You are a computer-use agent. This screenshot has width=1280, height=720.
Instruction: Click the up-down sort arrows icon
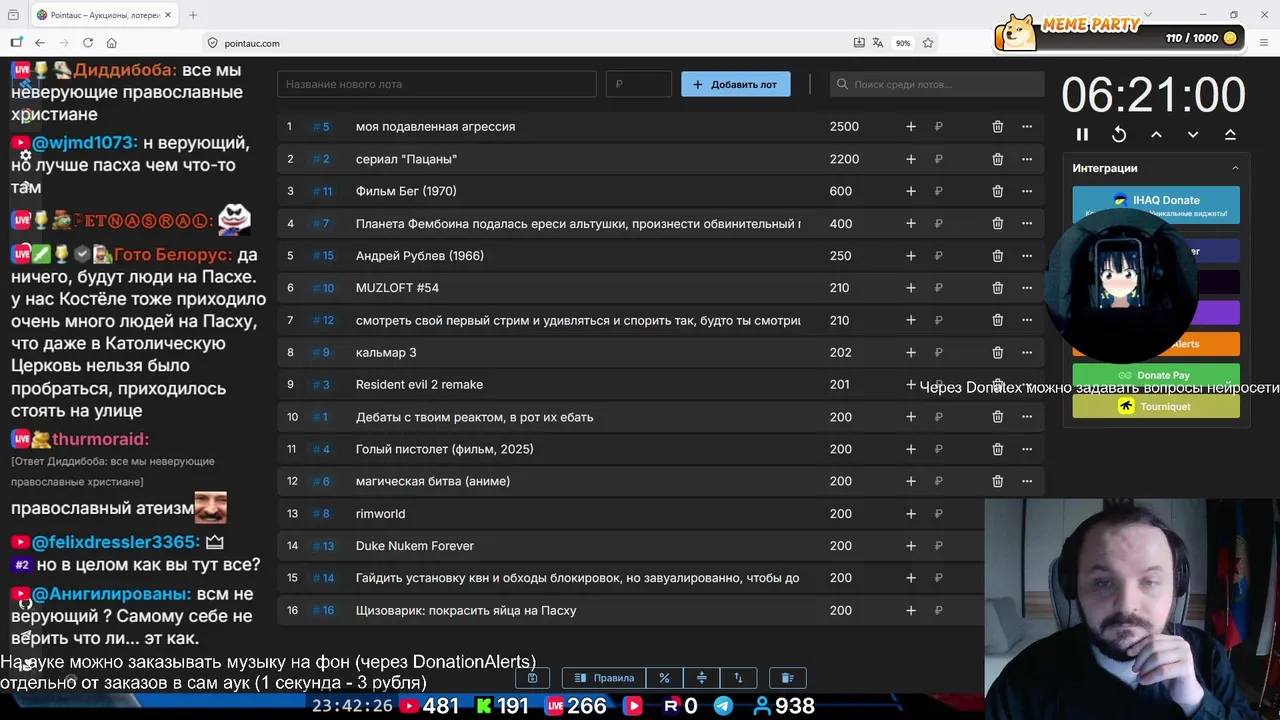738,678
